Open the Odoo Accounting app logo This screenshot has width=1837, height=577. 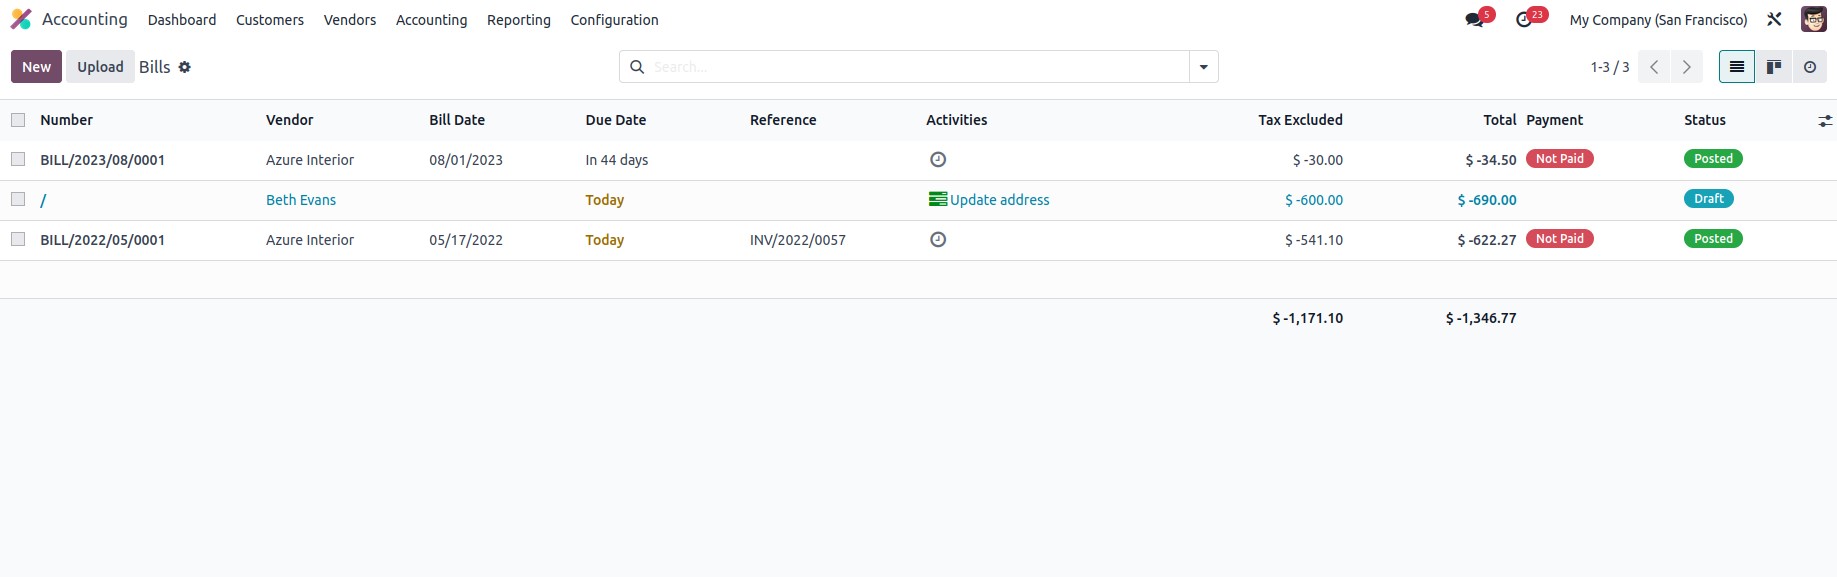pos(21,19)
